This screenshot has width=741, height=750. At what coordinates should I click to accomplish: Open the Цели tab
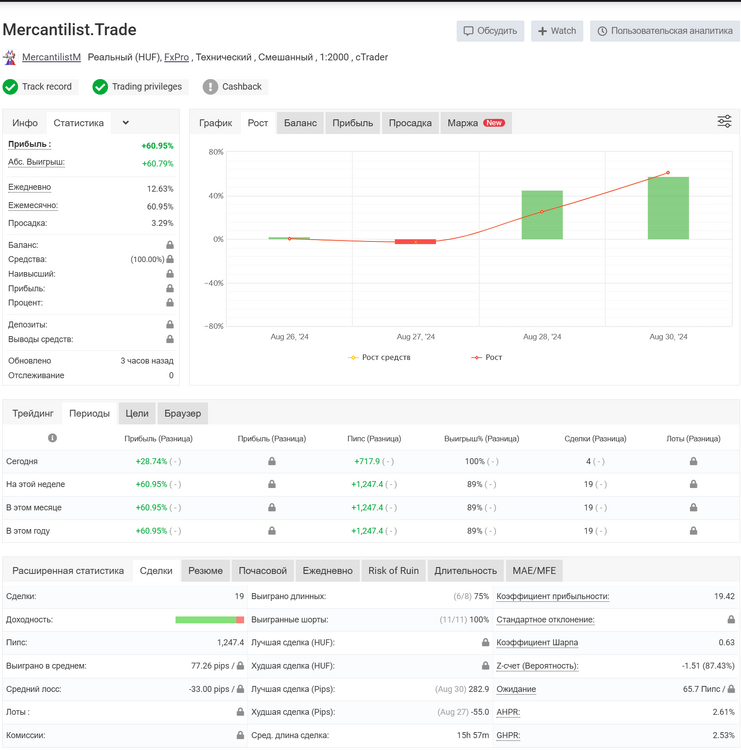[x=137, y=413]
